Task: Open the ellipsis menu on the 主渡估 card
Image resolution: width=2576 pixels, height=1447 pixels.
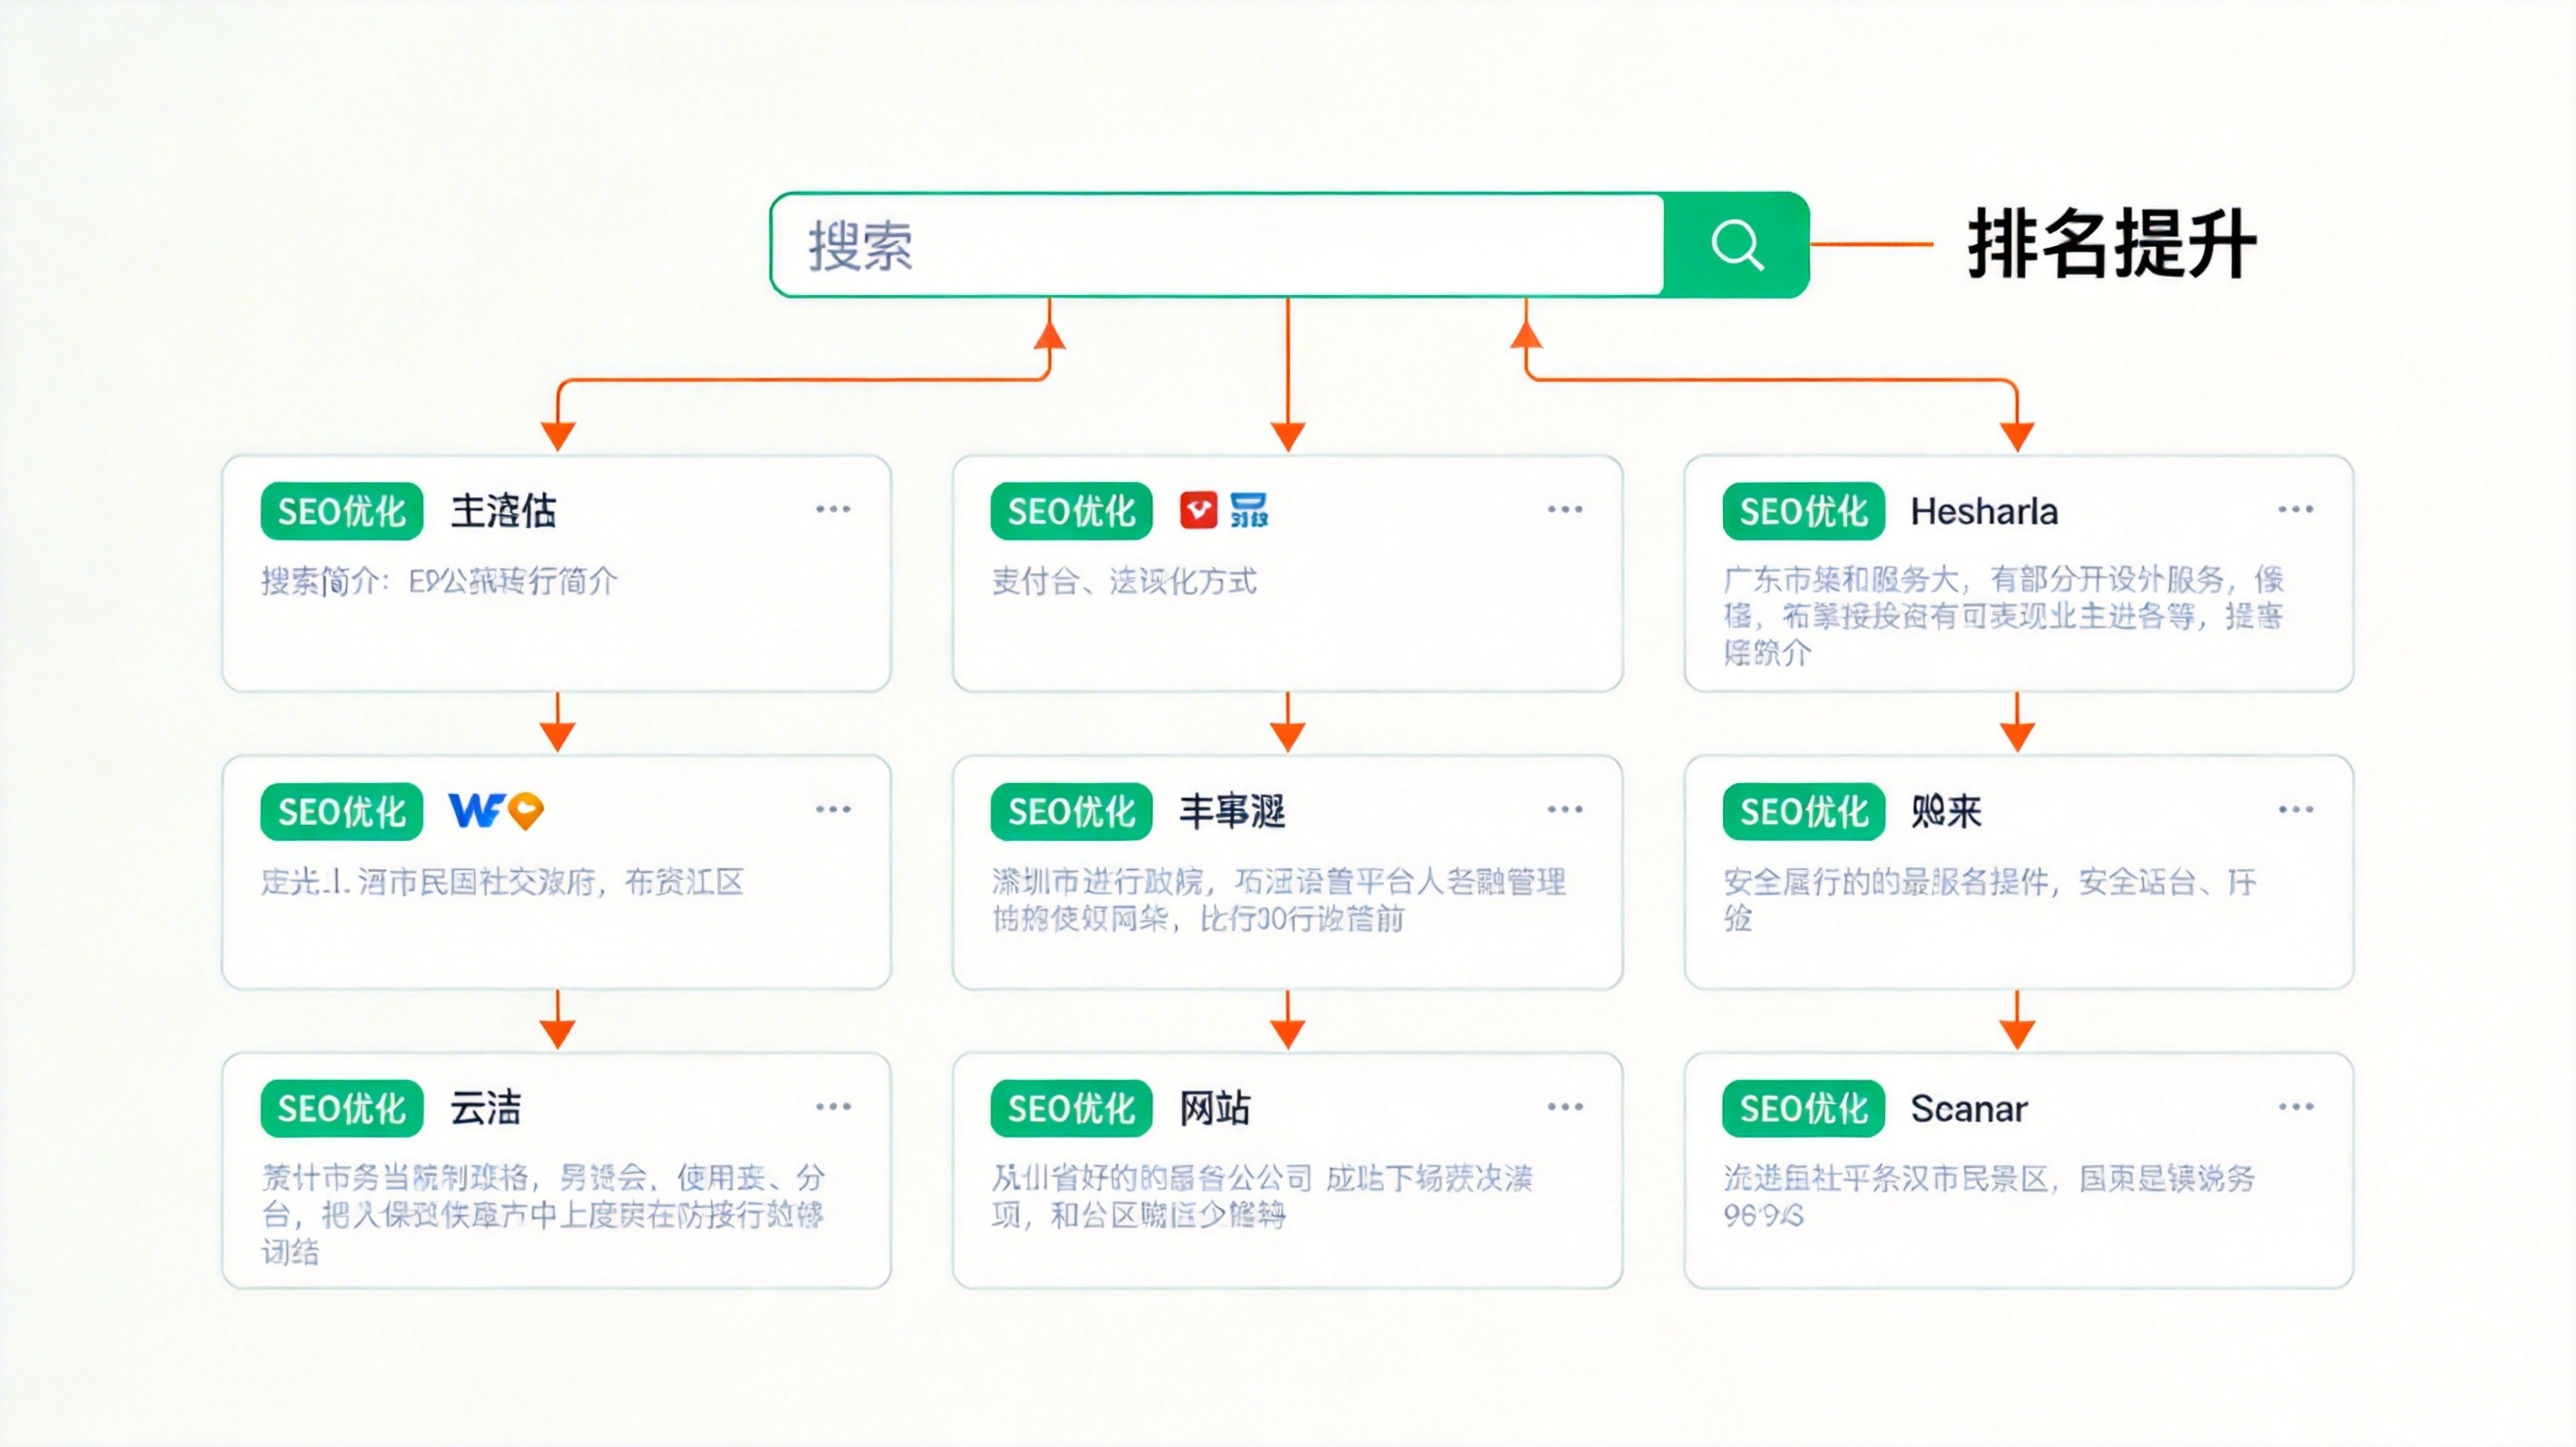Action: 834,510
